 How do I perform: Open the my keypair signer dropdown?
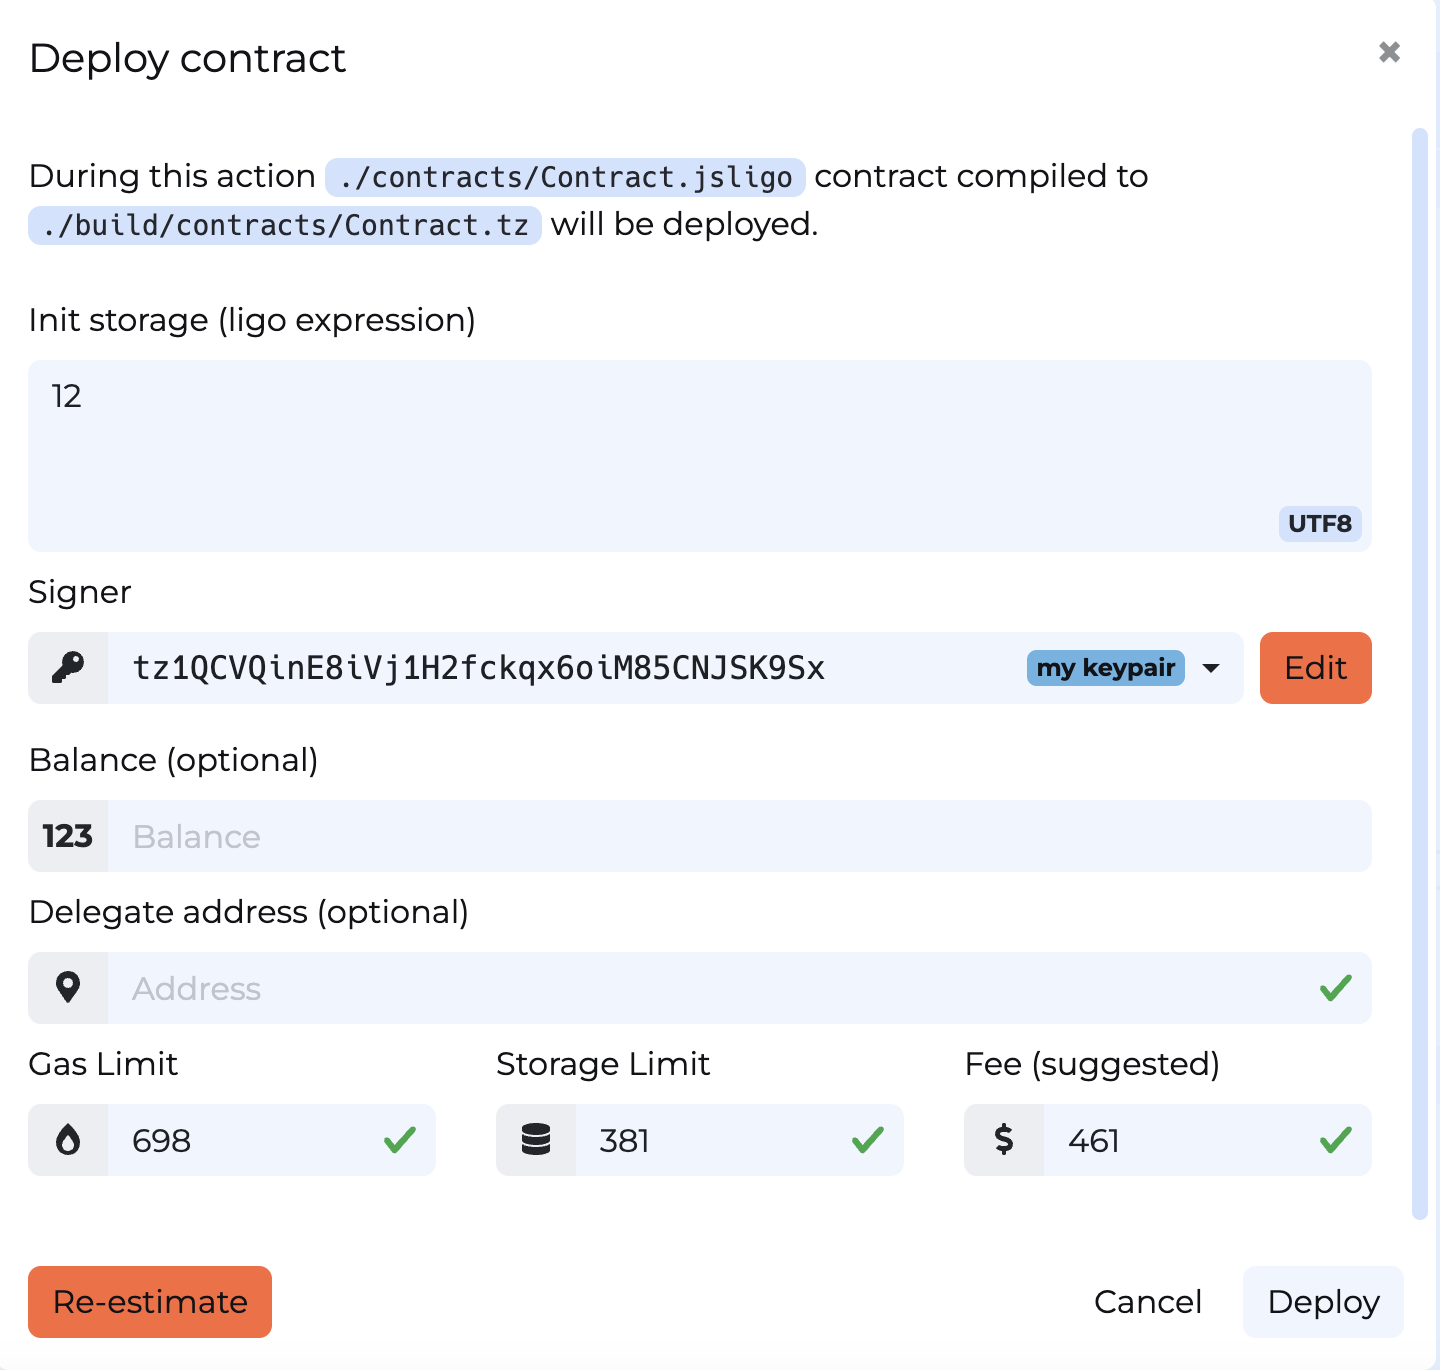coord(1105,668)
